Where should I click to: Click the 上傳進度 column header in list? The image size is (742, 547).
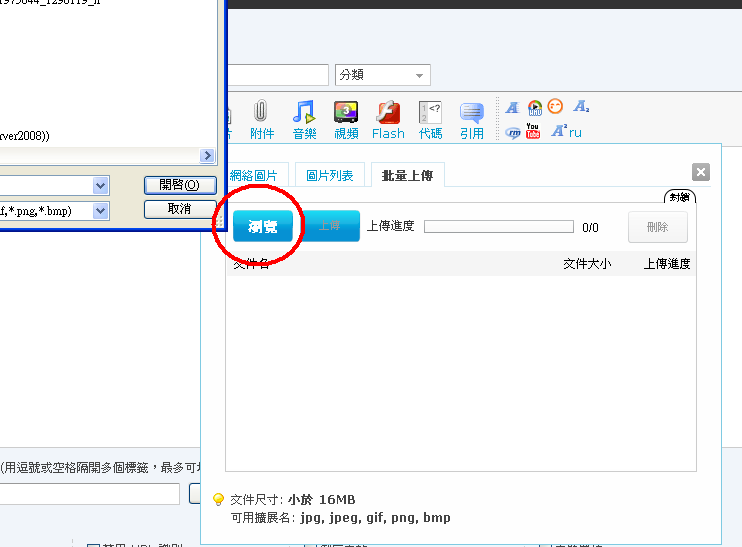(x=667, y=264)
